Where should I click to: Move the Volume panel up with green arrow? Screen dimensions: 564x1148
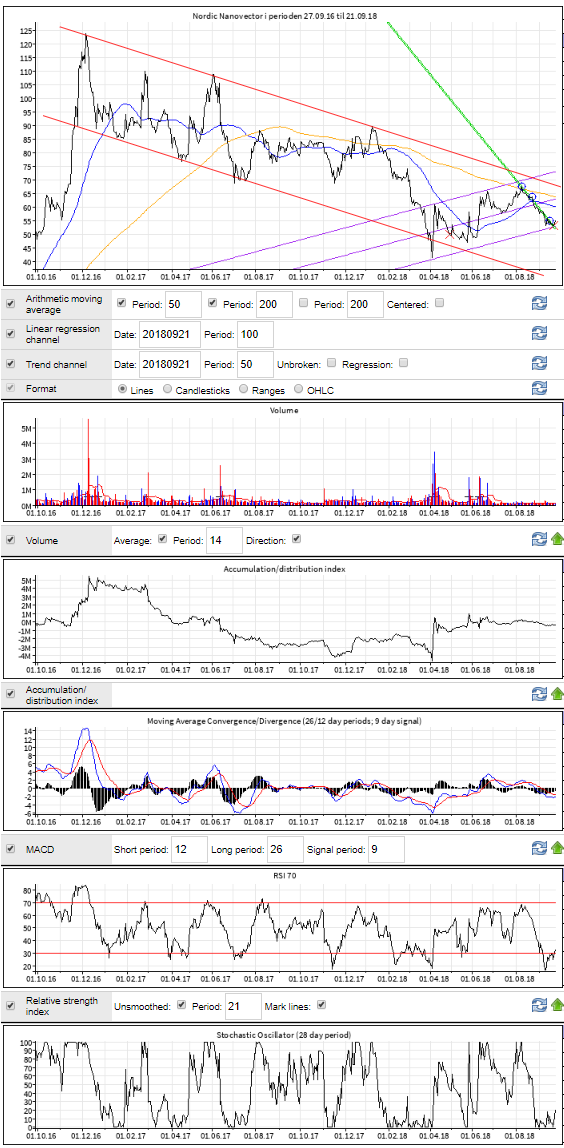557,539
